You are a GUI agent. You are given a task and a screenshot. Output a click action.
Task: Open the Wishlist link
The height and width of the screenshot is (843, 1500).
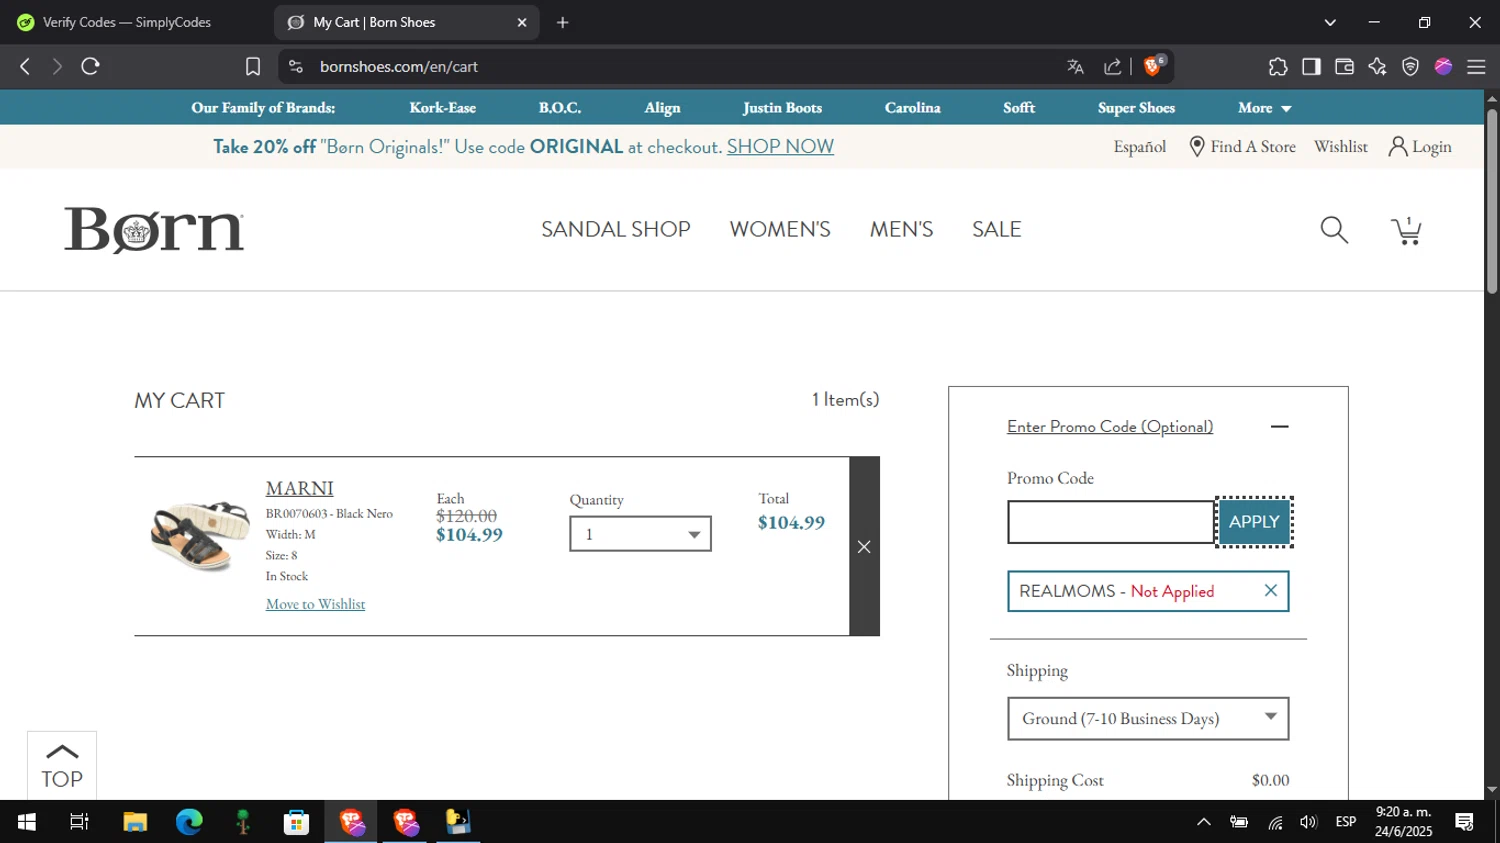[x=1341, y=147]
